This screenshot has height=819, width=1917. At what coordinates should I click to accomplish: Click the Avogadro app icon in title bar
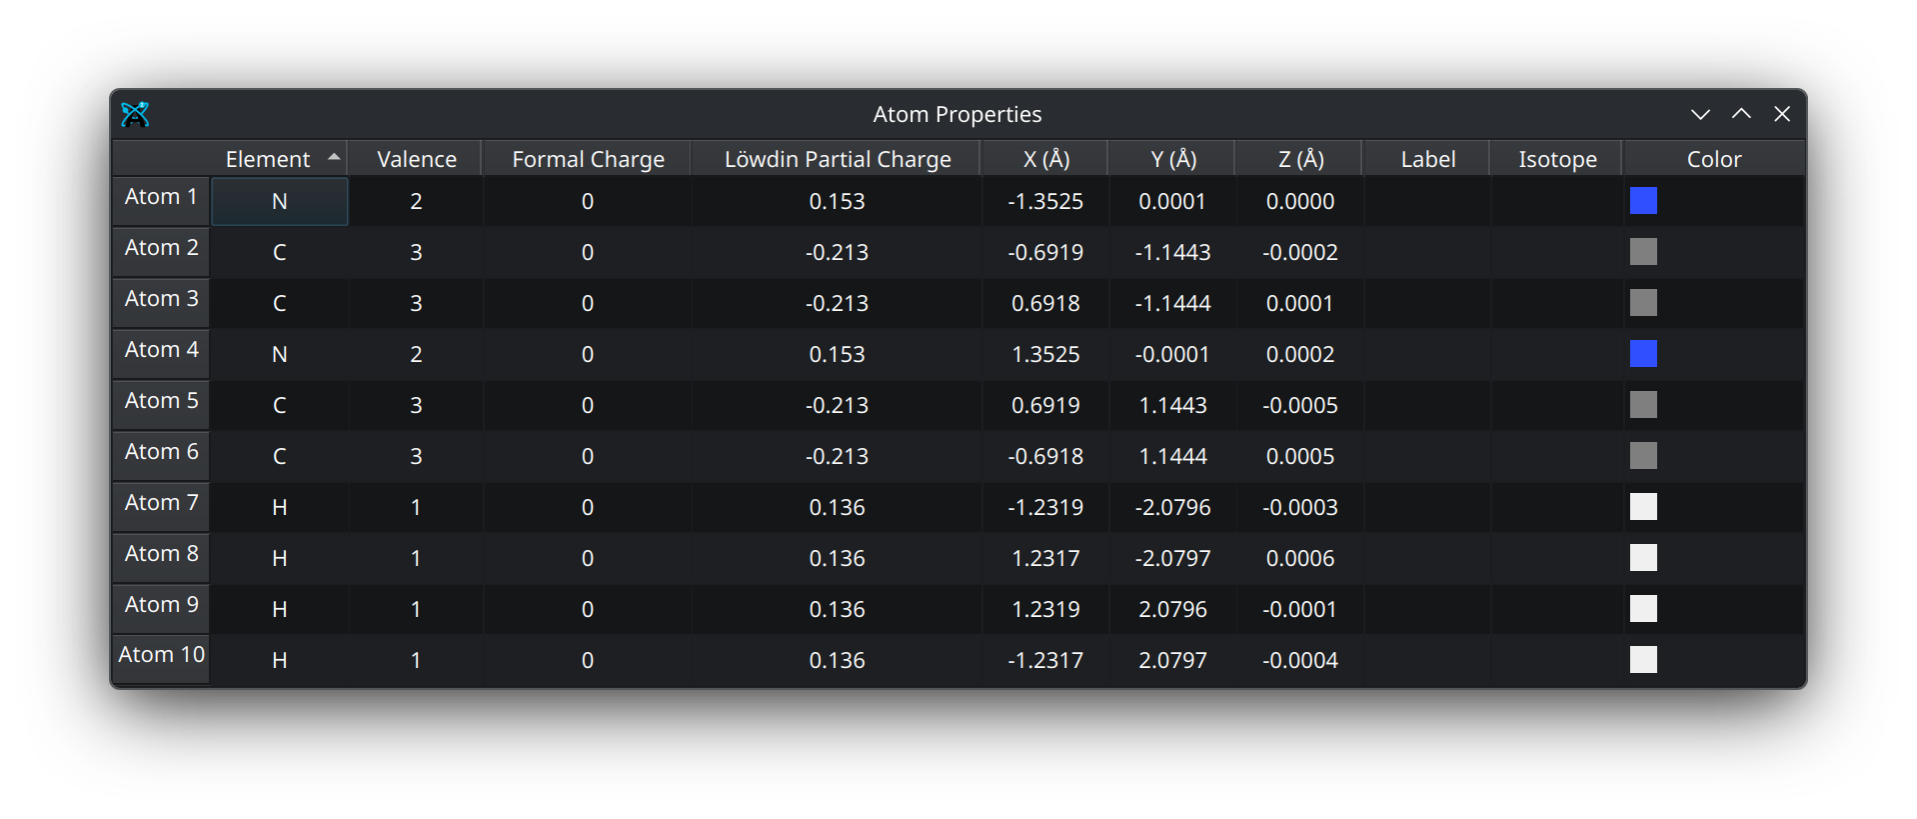pyautogui.click(x=135, y=114)
